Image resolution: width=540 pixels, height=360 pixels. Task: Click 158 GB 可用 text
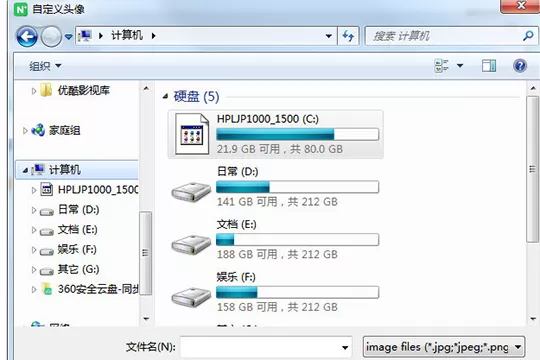[247, 307]
